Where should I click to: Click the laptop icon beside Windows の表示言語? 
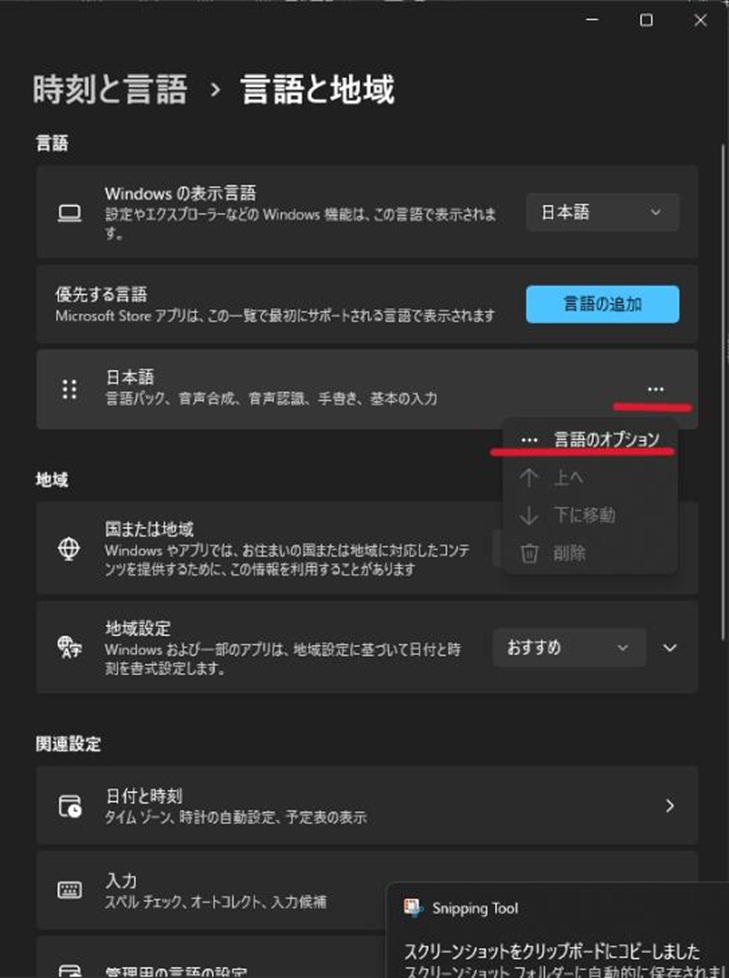pyautogui.click(x=69, y=213)
